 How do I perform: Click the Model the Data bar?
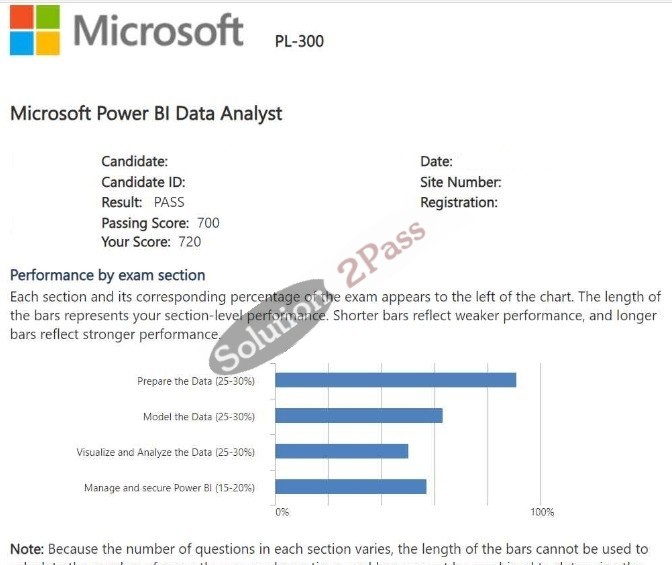pyautogui.click(x=359, y=416)
